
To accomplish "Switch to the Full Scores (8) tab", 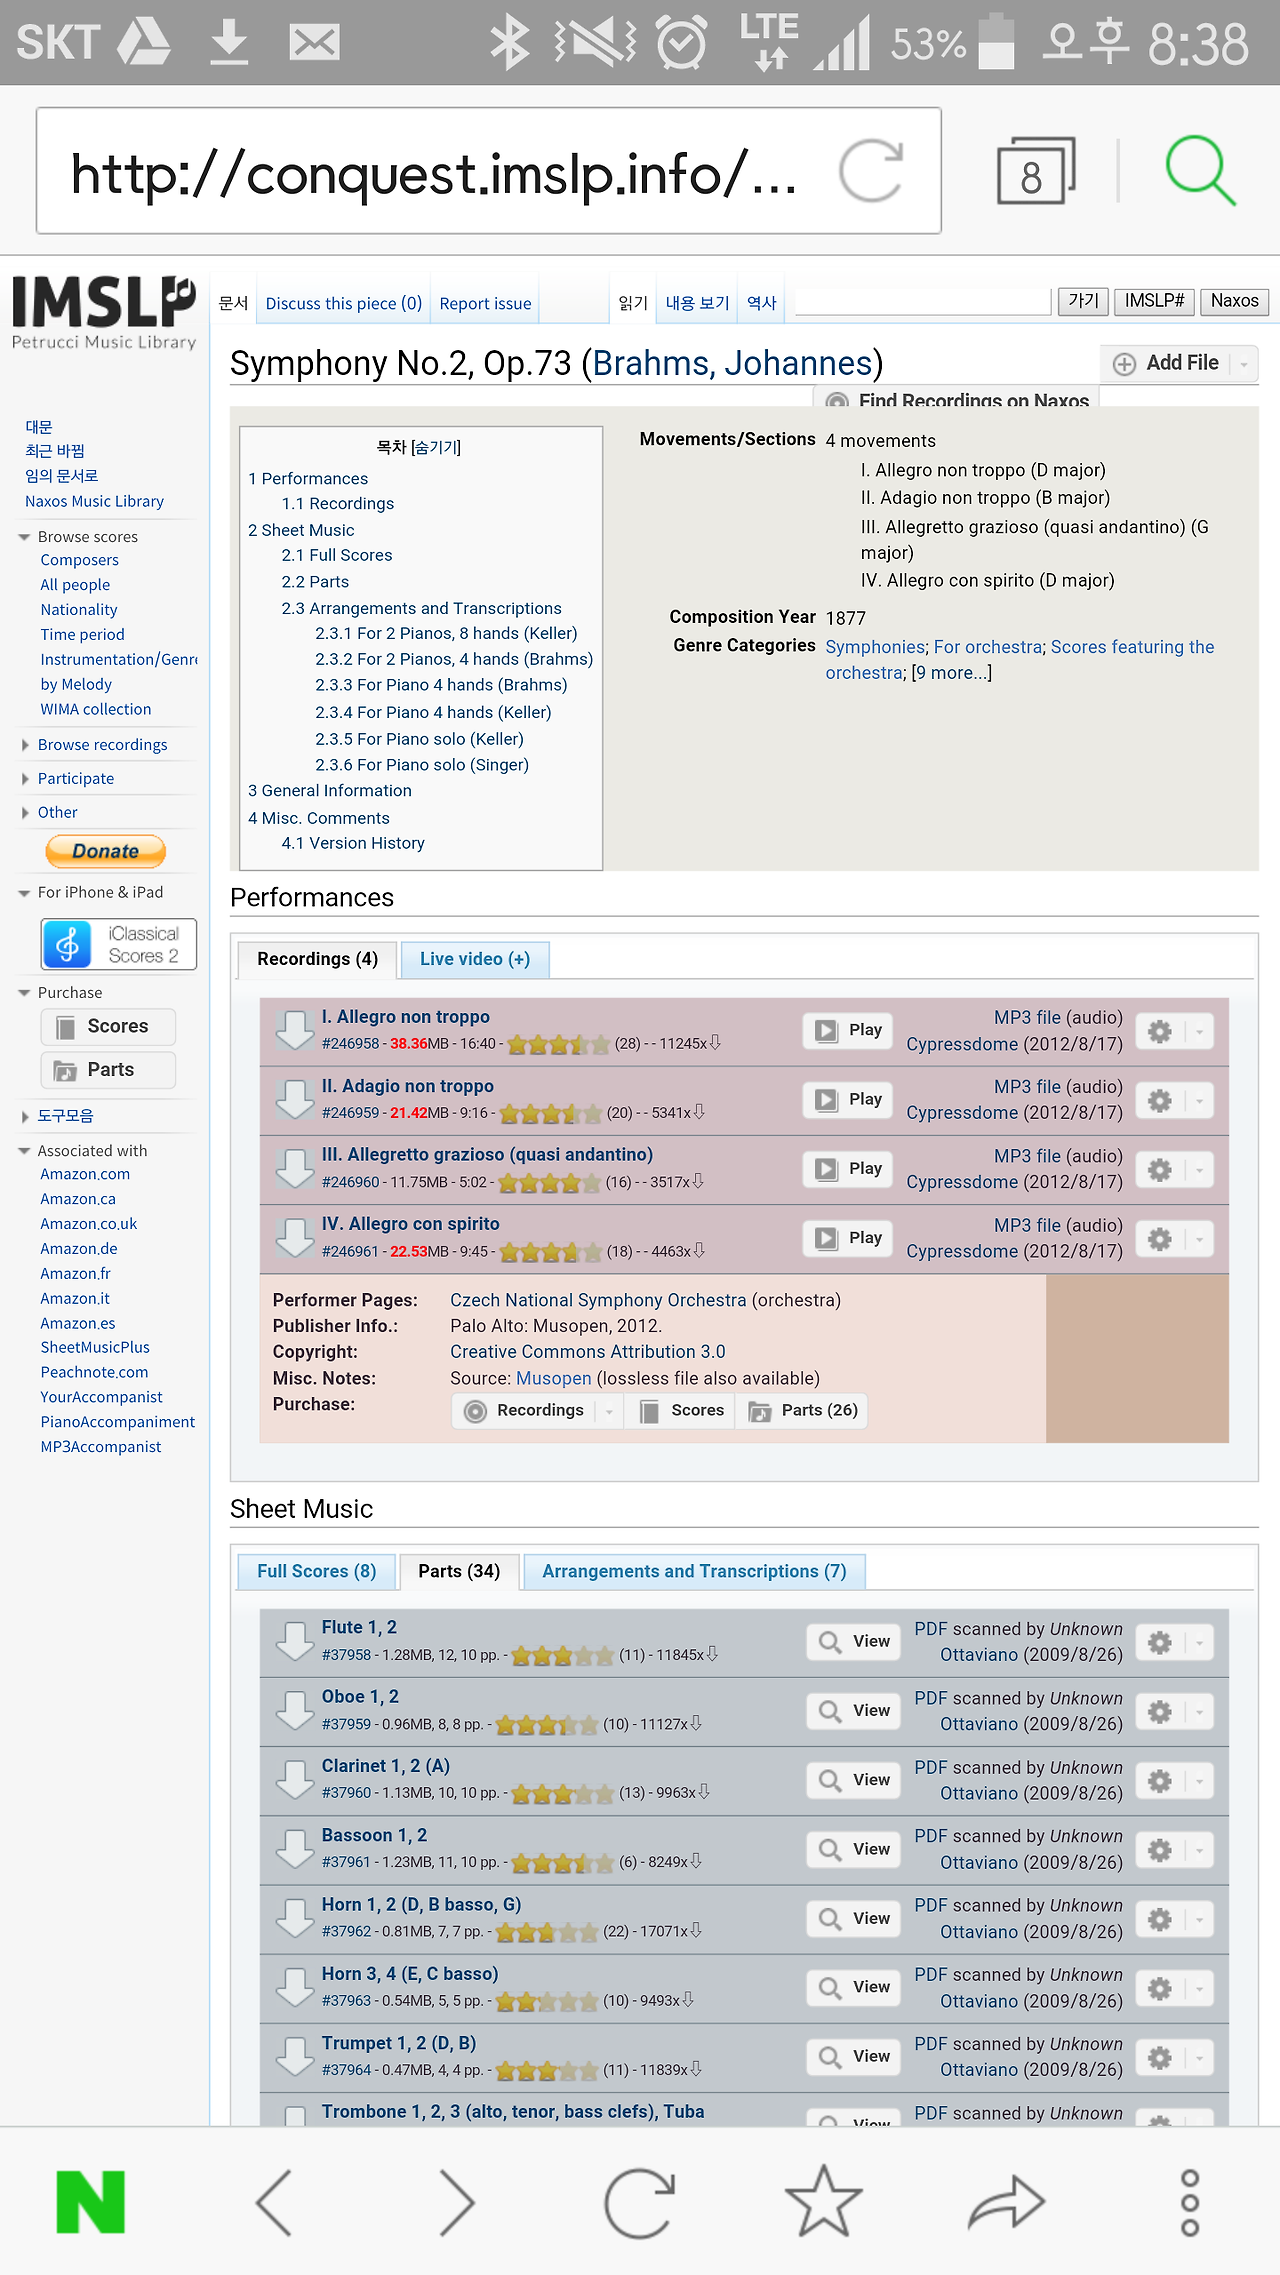I will pos(317,1571).
